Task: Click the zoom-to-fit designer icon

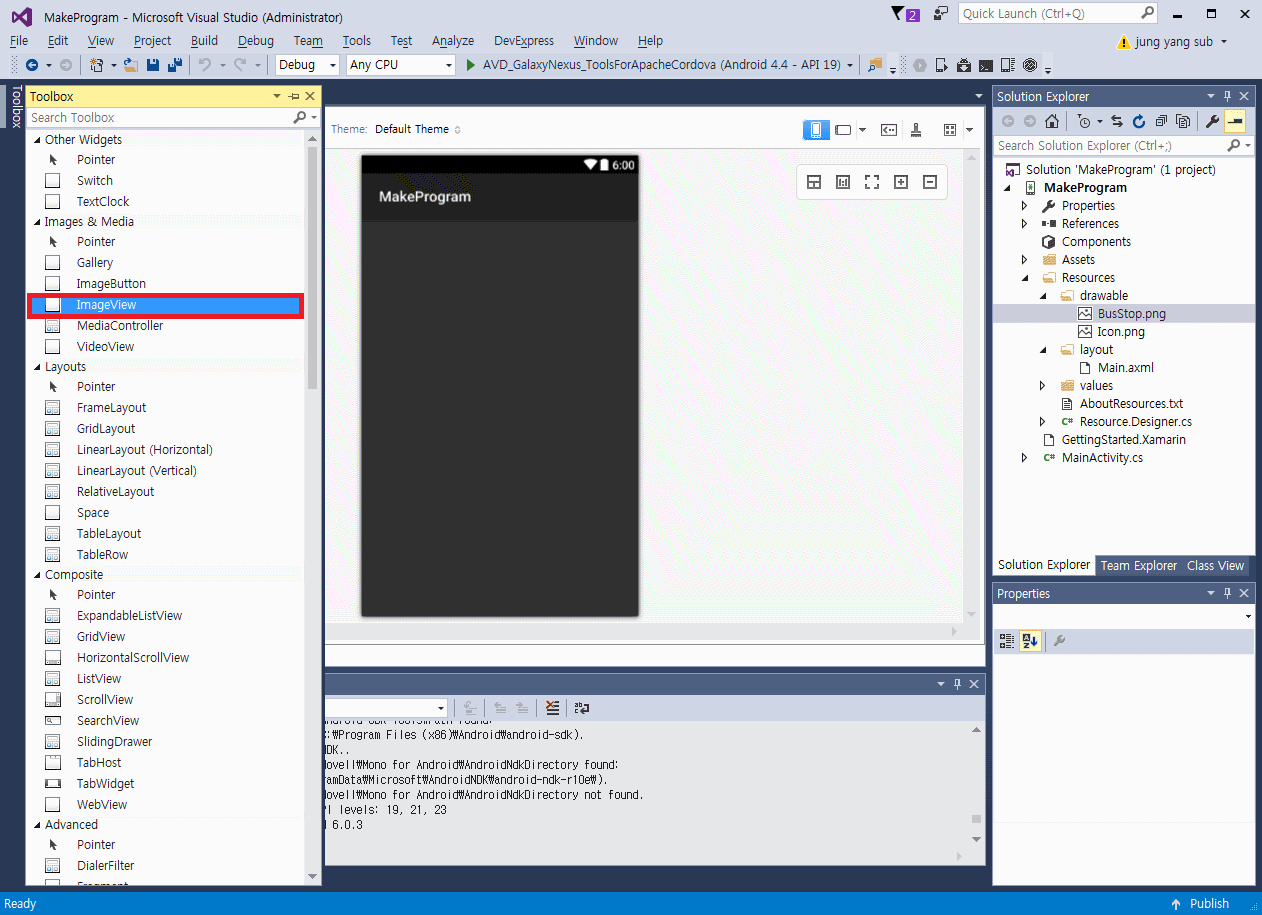Action: (x=871, y=182)
